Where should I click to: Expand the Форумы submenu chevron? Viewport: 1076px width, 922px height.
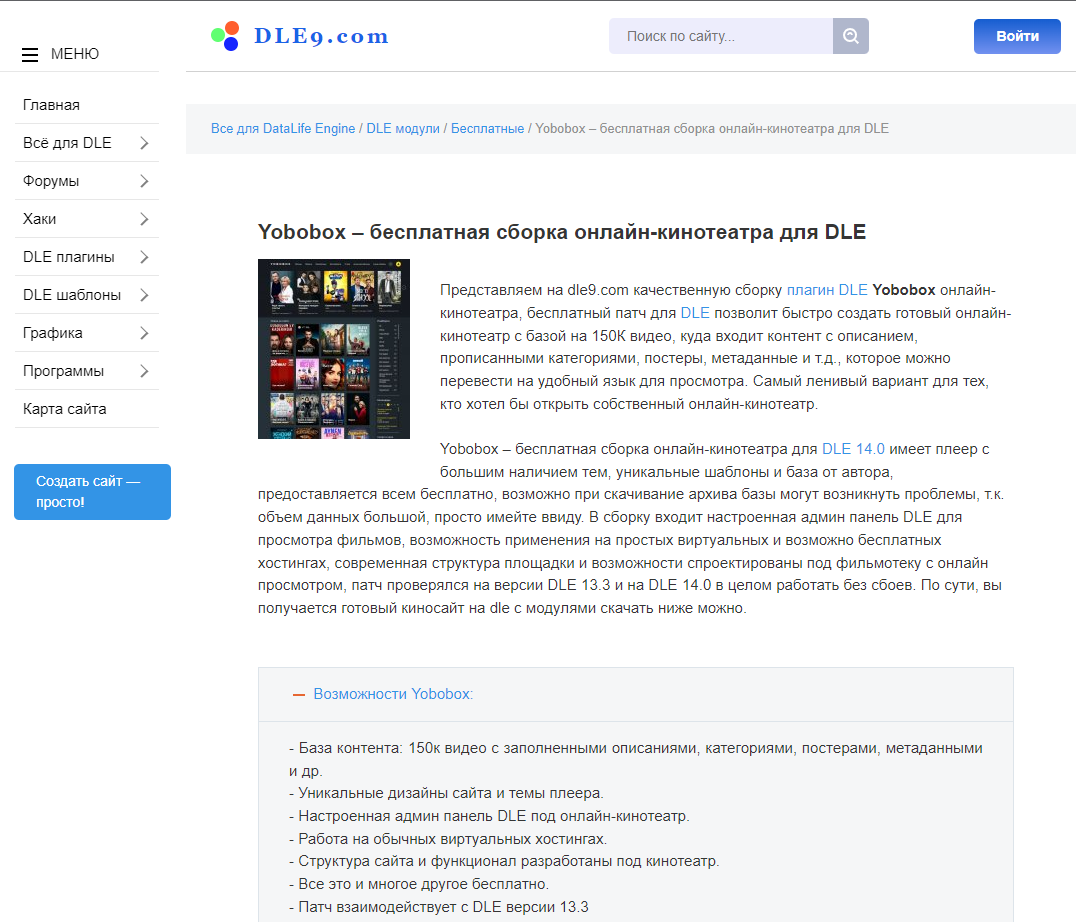coord(144,181)
